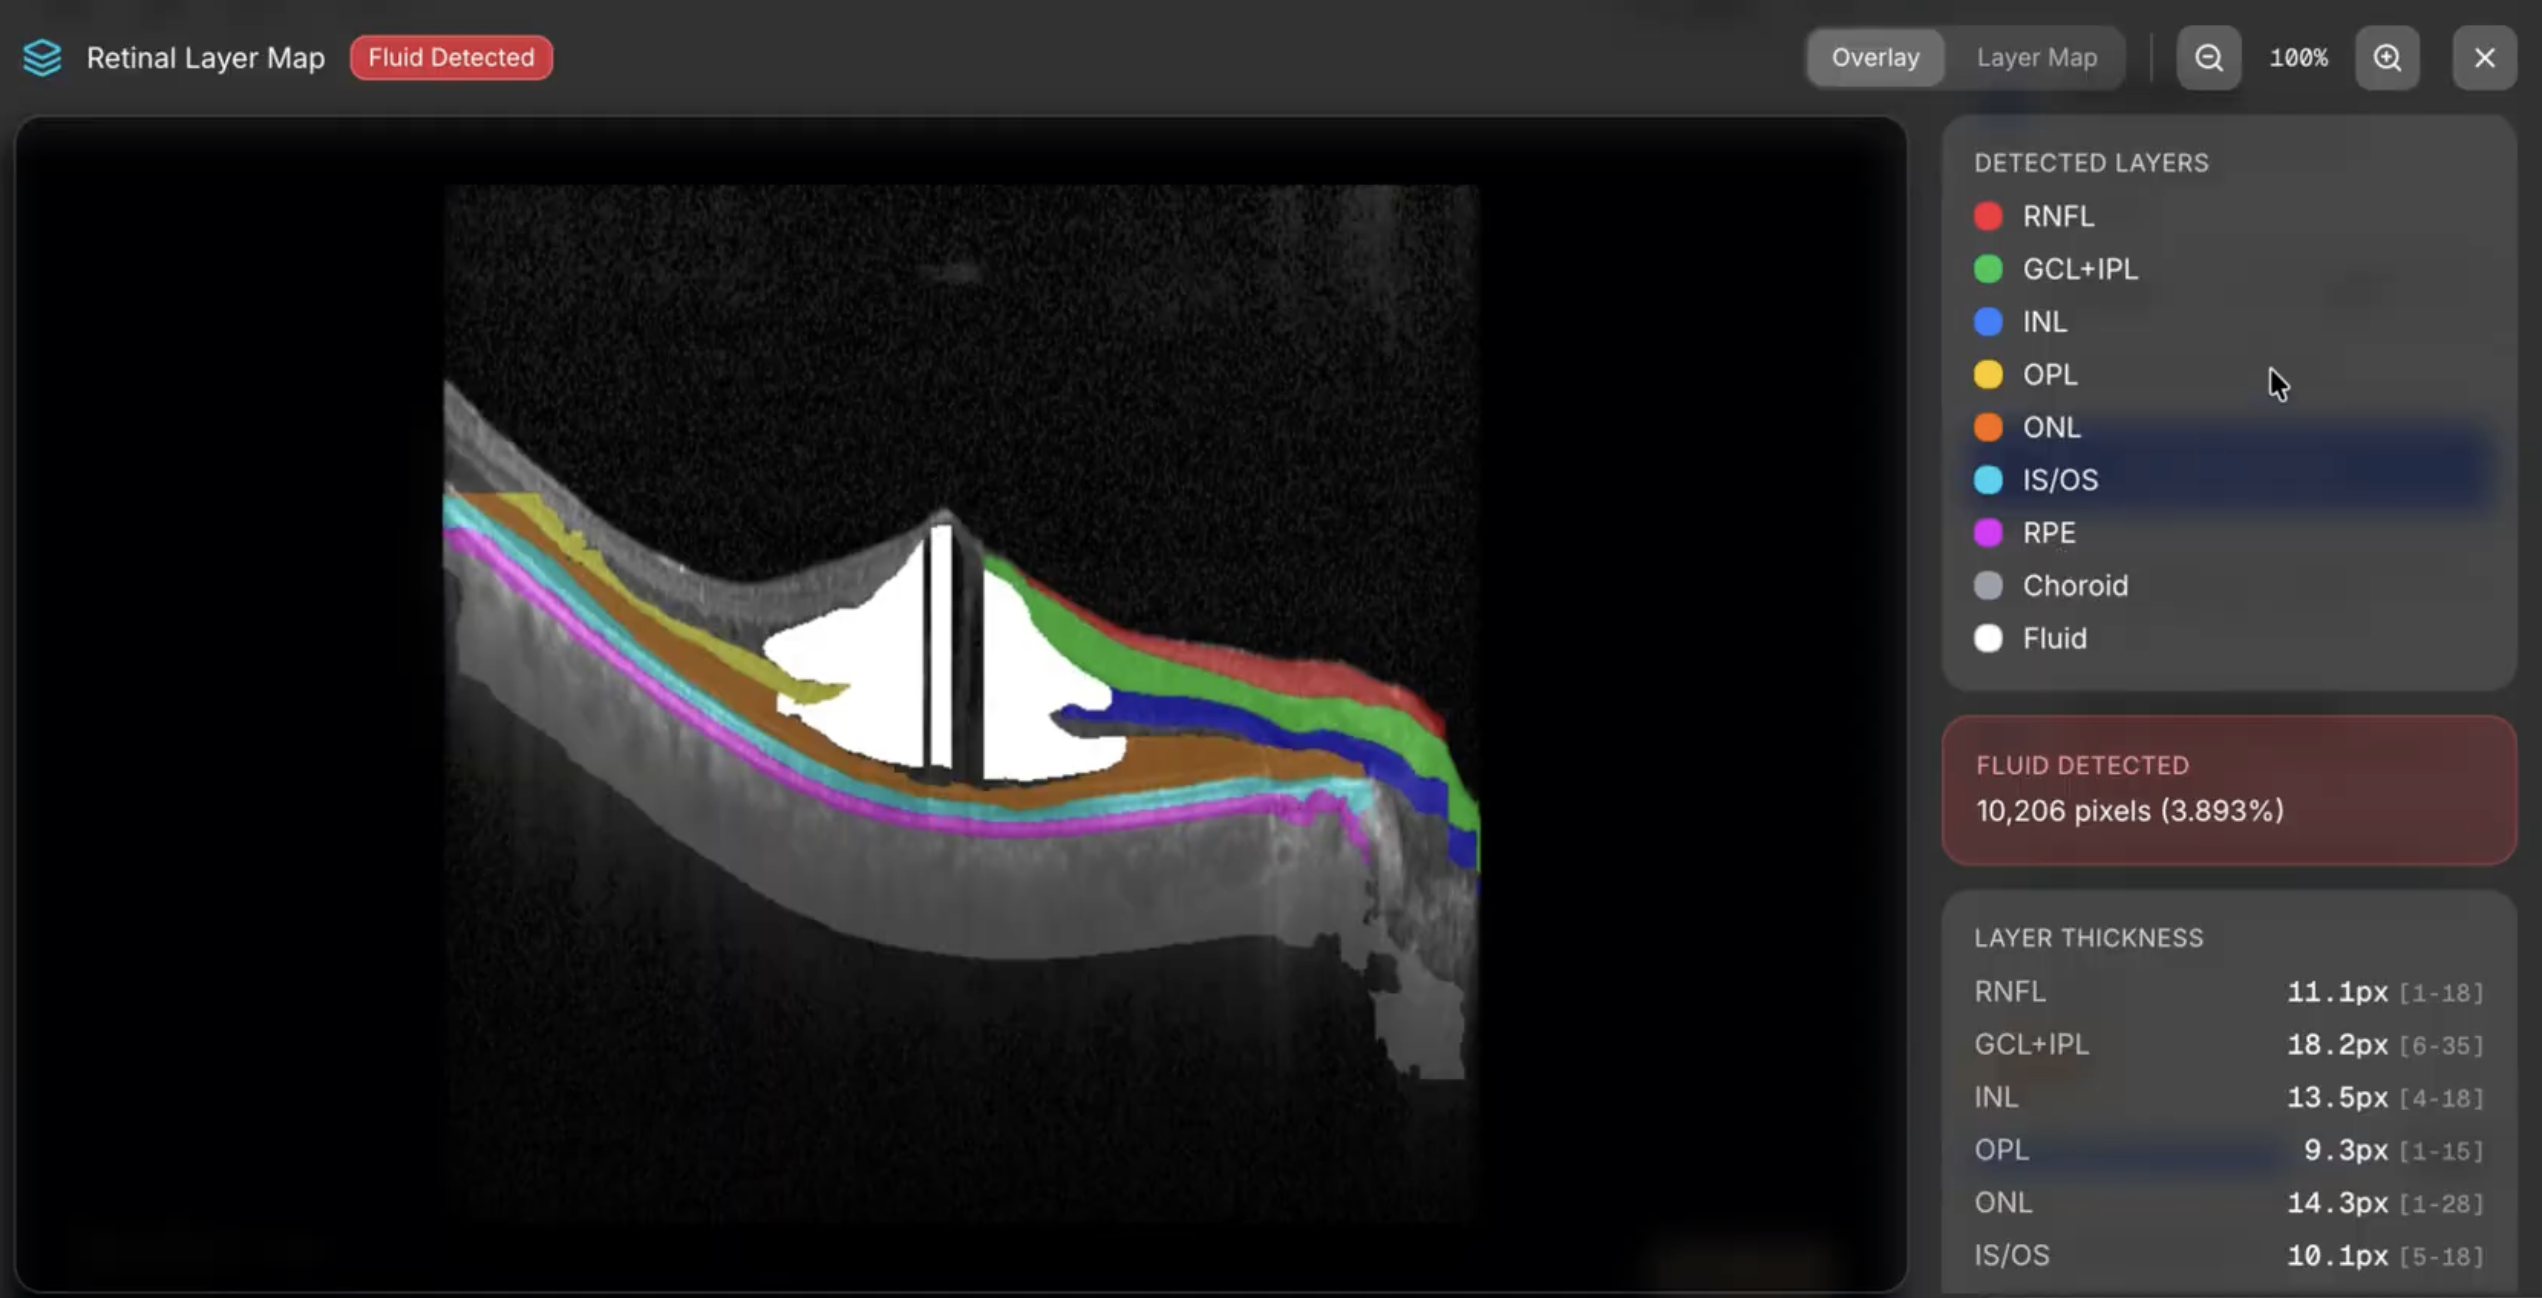The width and height of the screenshot is (2542, 1298).
Task: Click the Retinal Layer Map title text
Action: tap(205, 58)
